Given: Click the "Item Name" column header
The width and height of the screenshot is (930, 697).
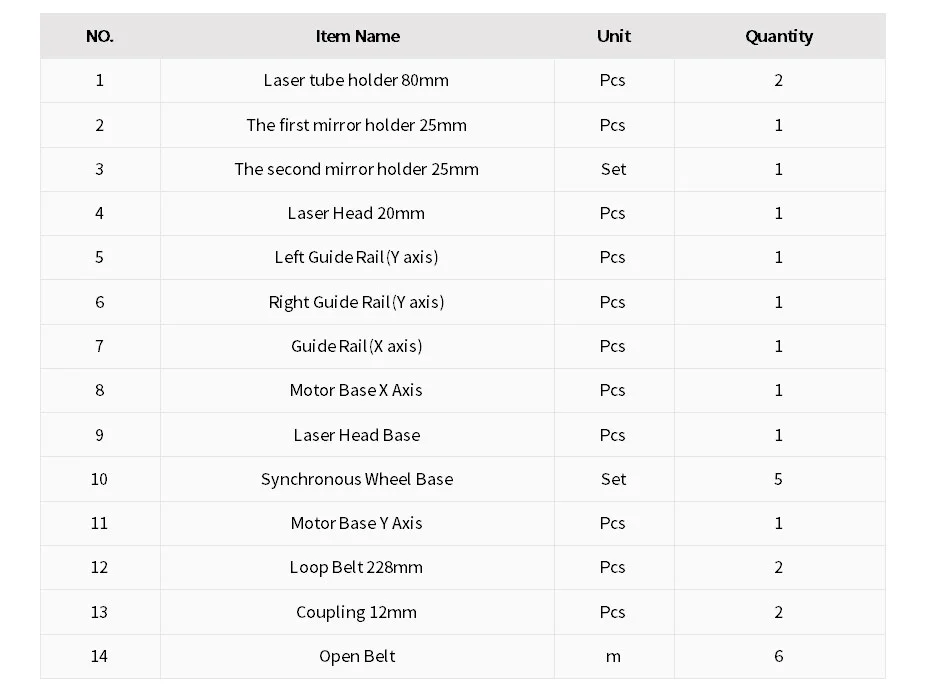Looking at the screenshot, I should click(x=357, y=37).
